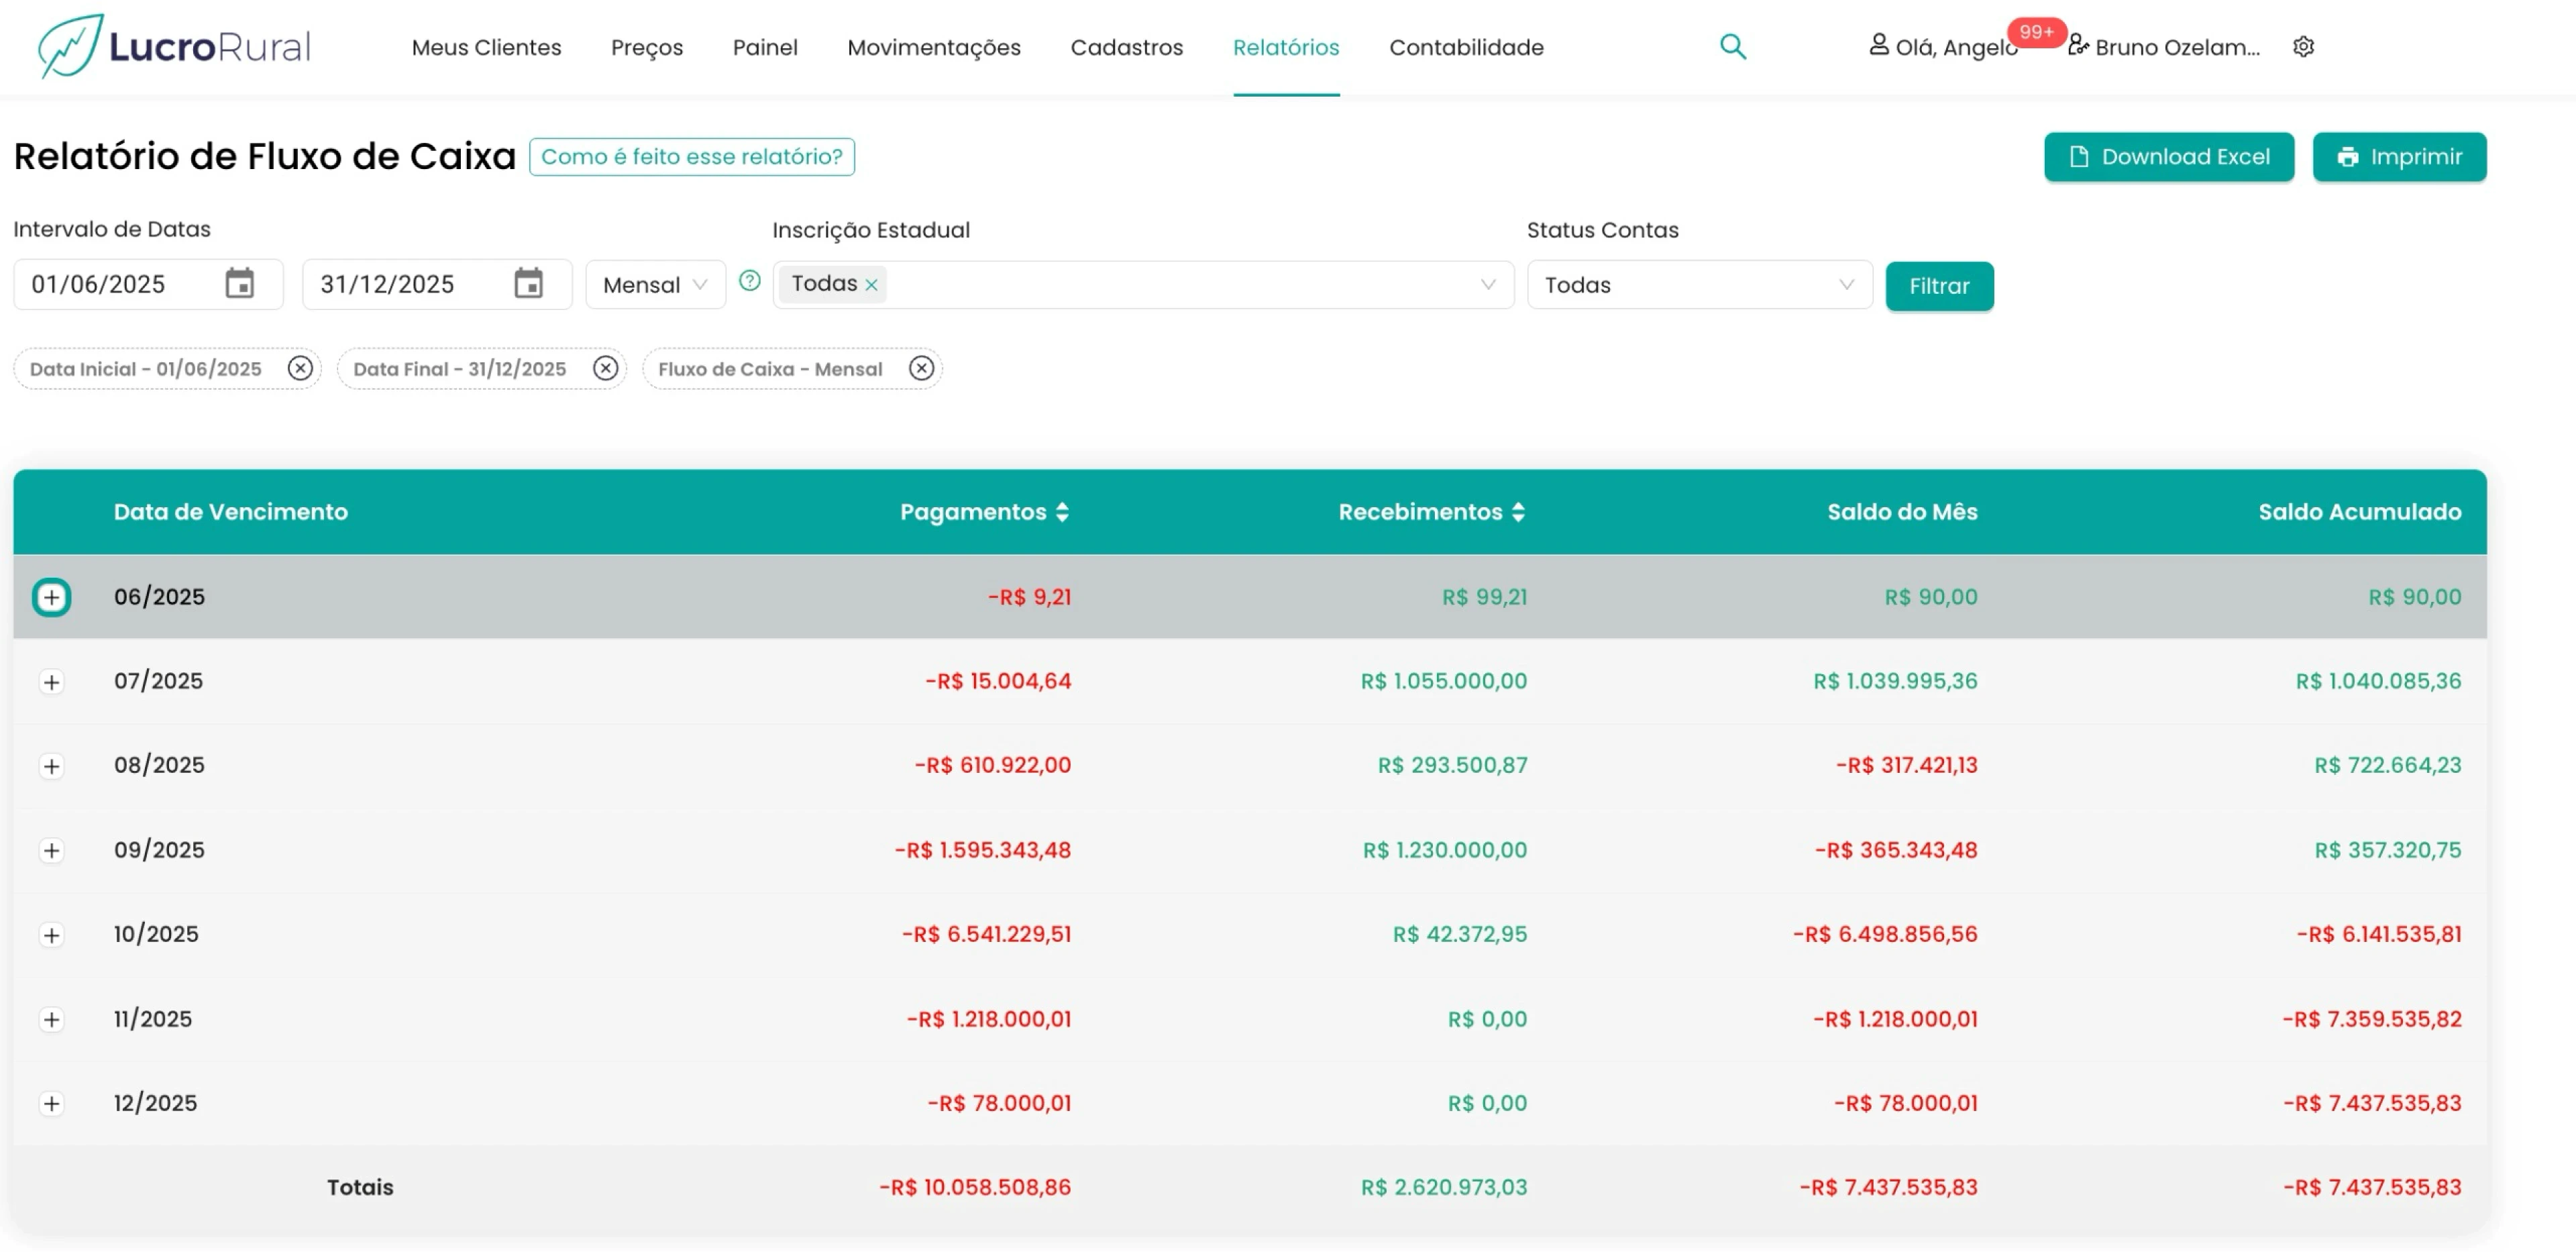The image size is (2576, 1252).
Task: Expand the 10/2025 row details
Action: coord(51,935)
